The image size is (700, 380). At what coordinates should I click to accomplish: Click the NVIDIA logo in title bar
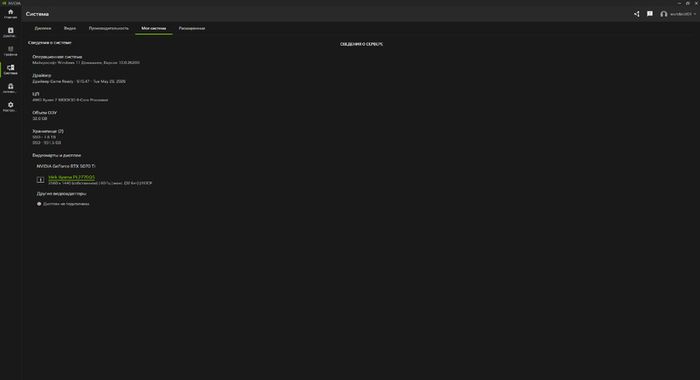[x=4, y=3]
